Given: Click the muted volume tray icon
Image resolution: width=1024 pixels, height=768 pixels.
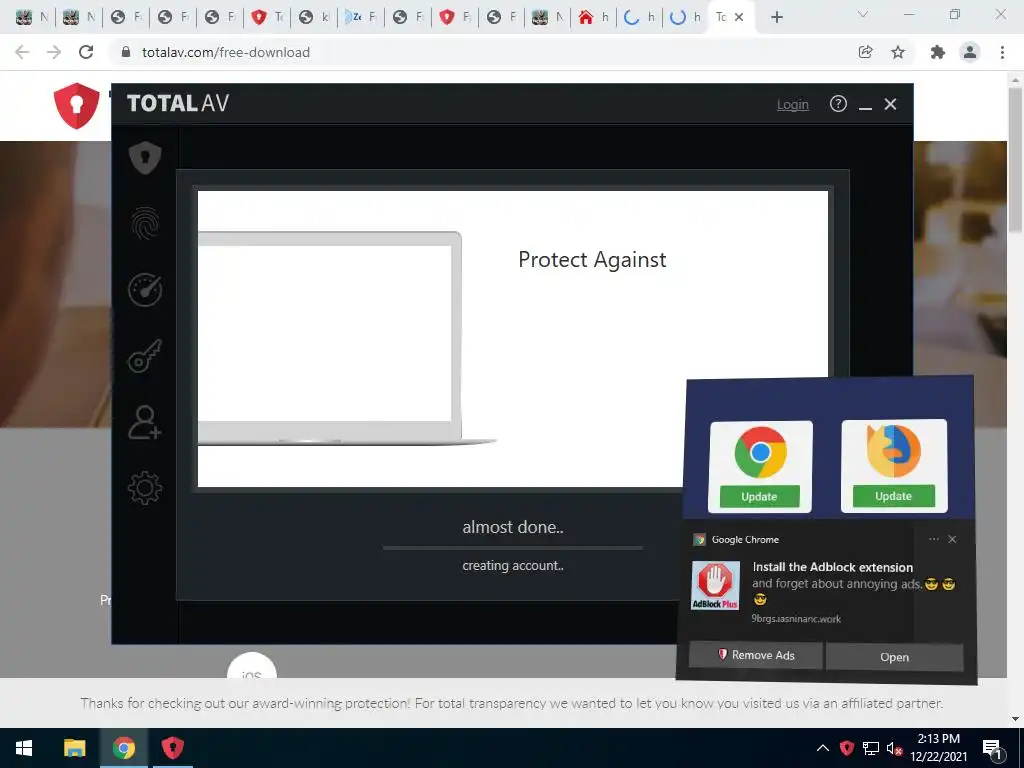Looking at the screenshot, I should coord(894,748).
